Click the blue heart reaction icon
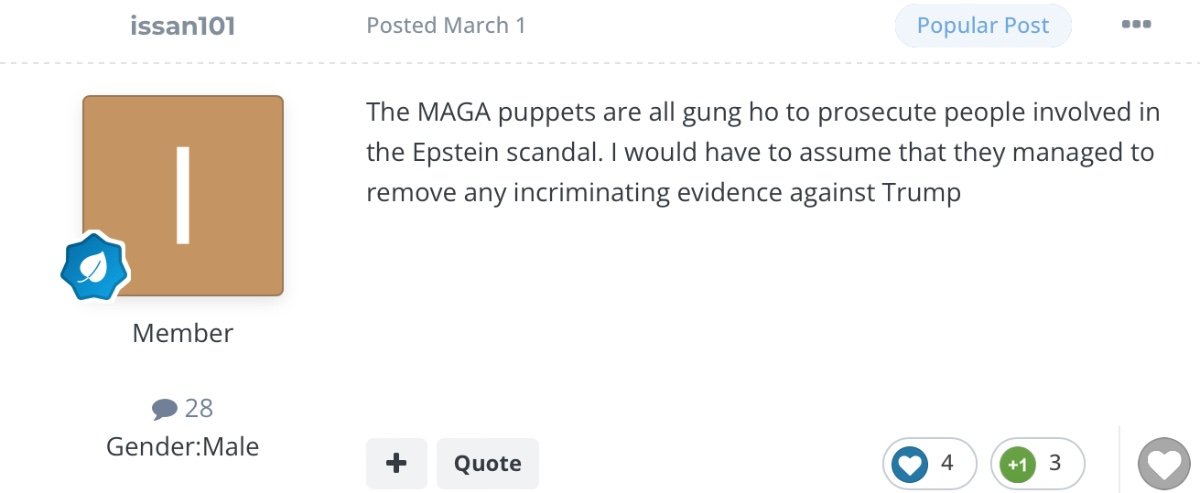This screenshot has height=493, width=1200. coord(910,464)
